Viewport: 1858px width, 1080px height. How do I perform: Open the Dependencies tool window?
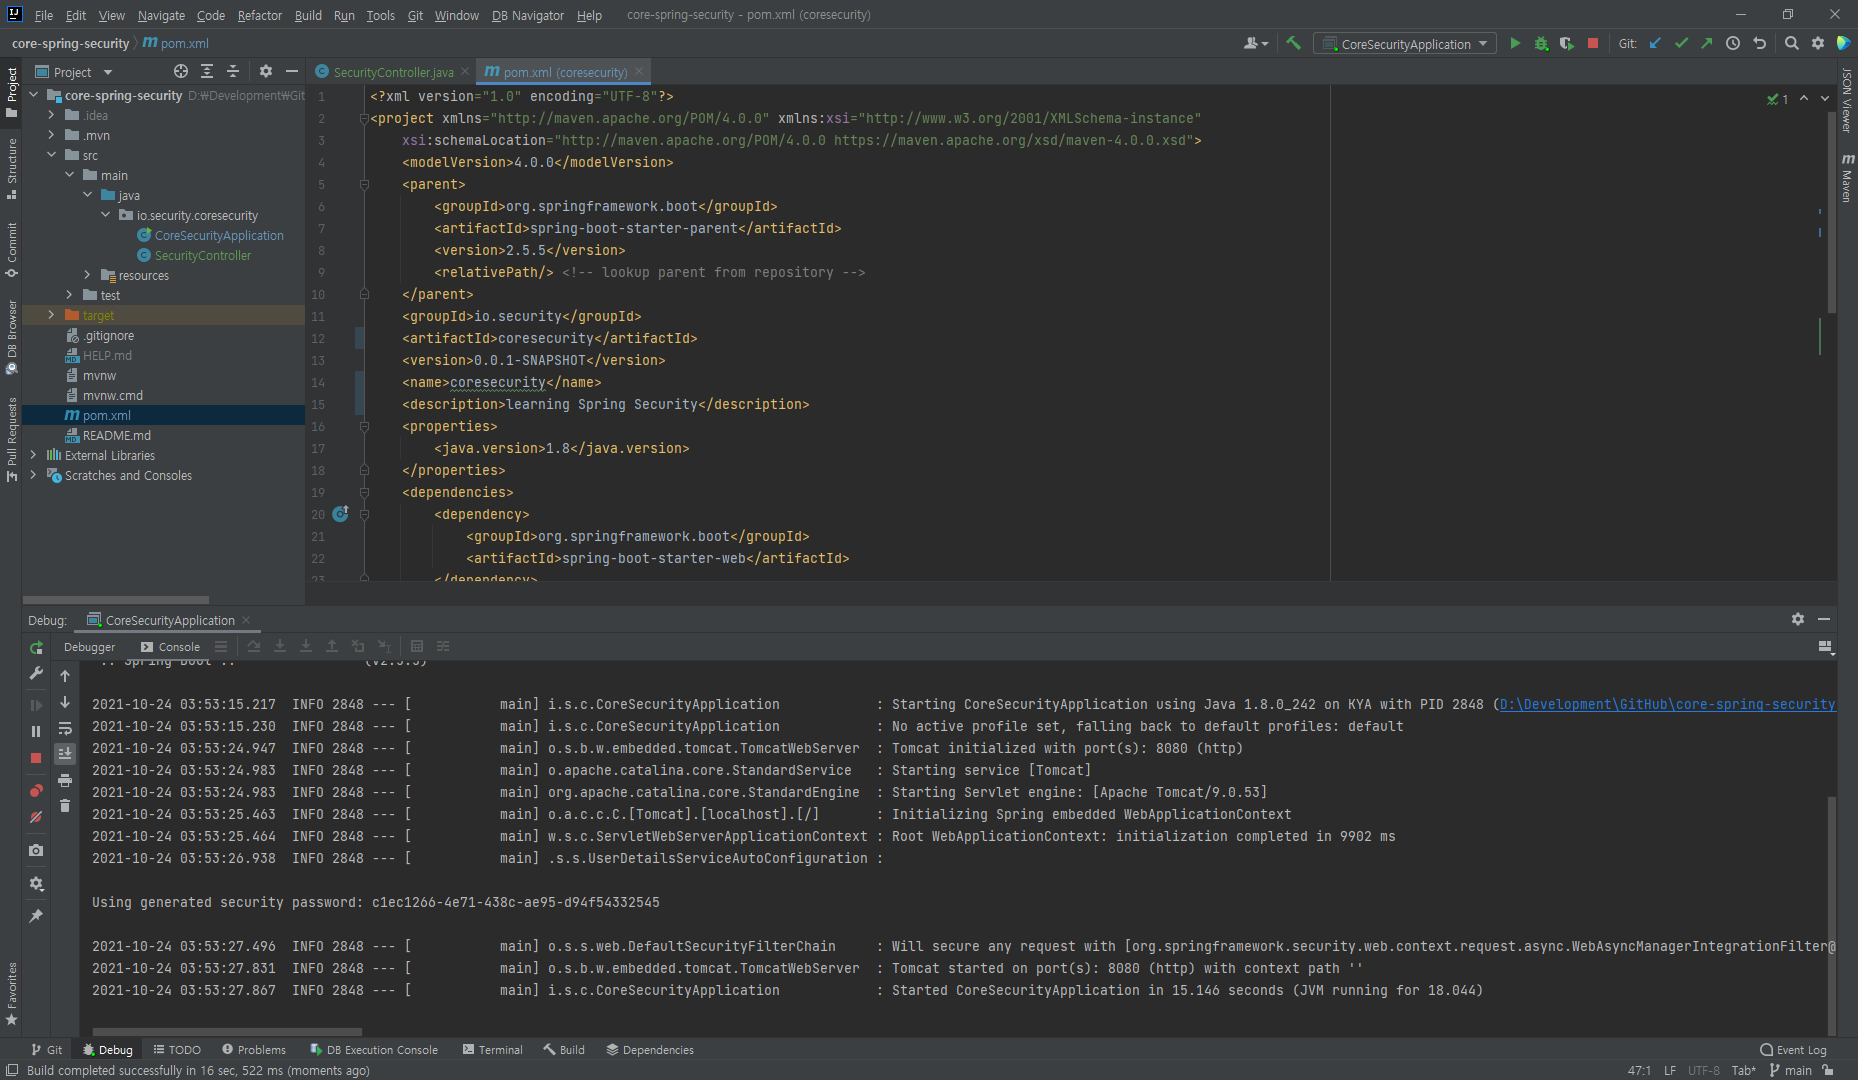(650, 1049)
